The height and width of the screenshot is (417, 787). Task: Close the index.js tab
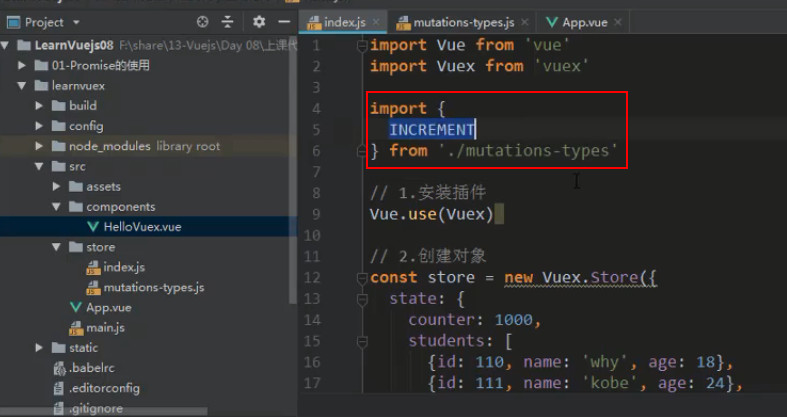(376, 22)
